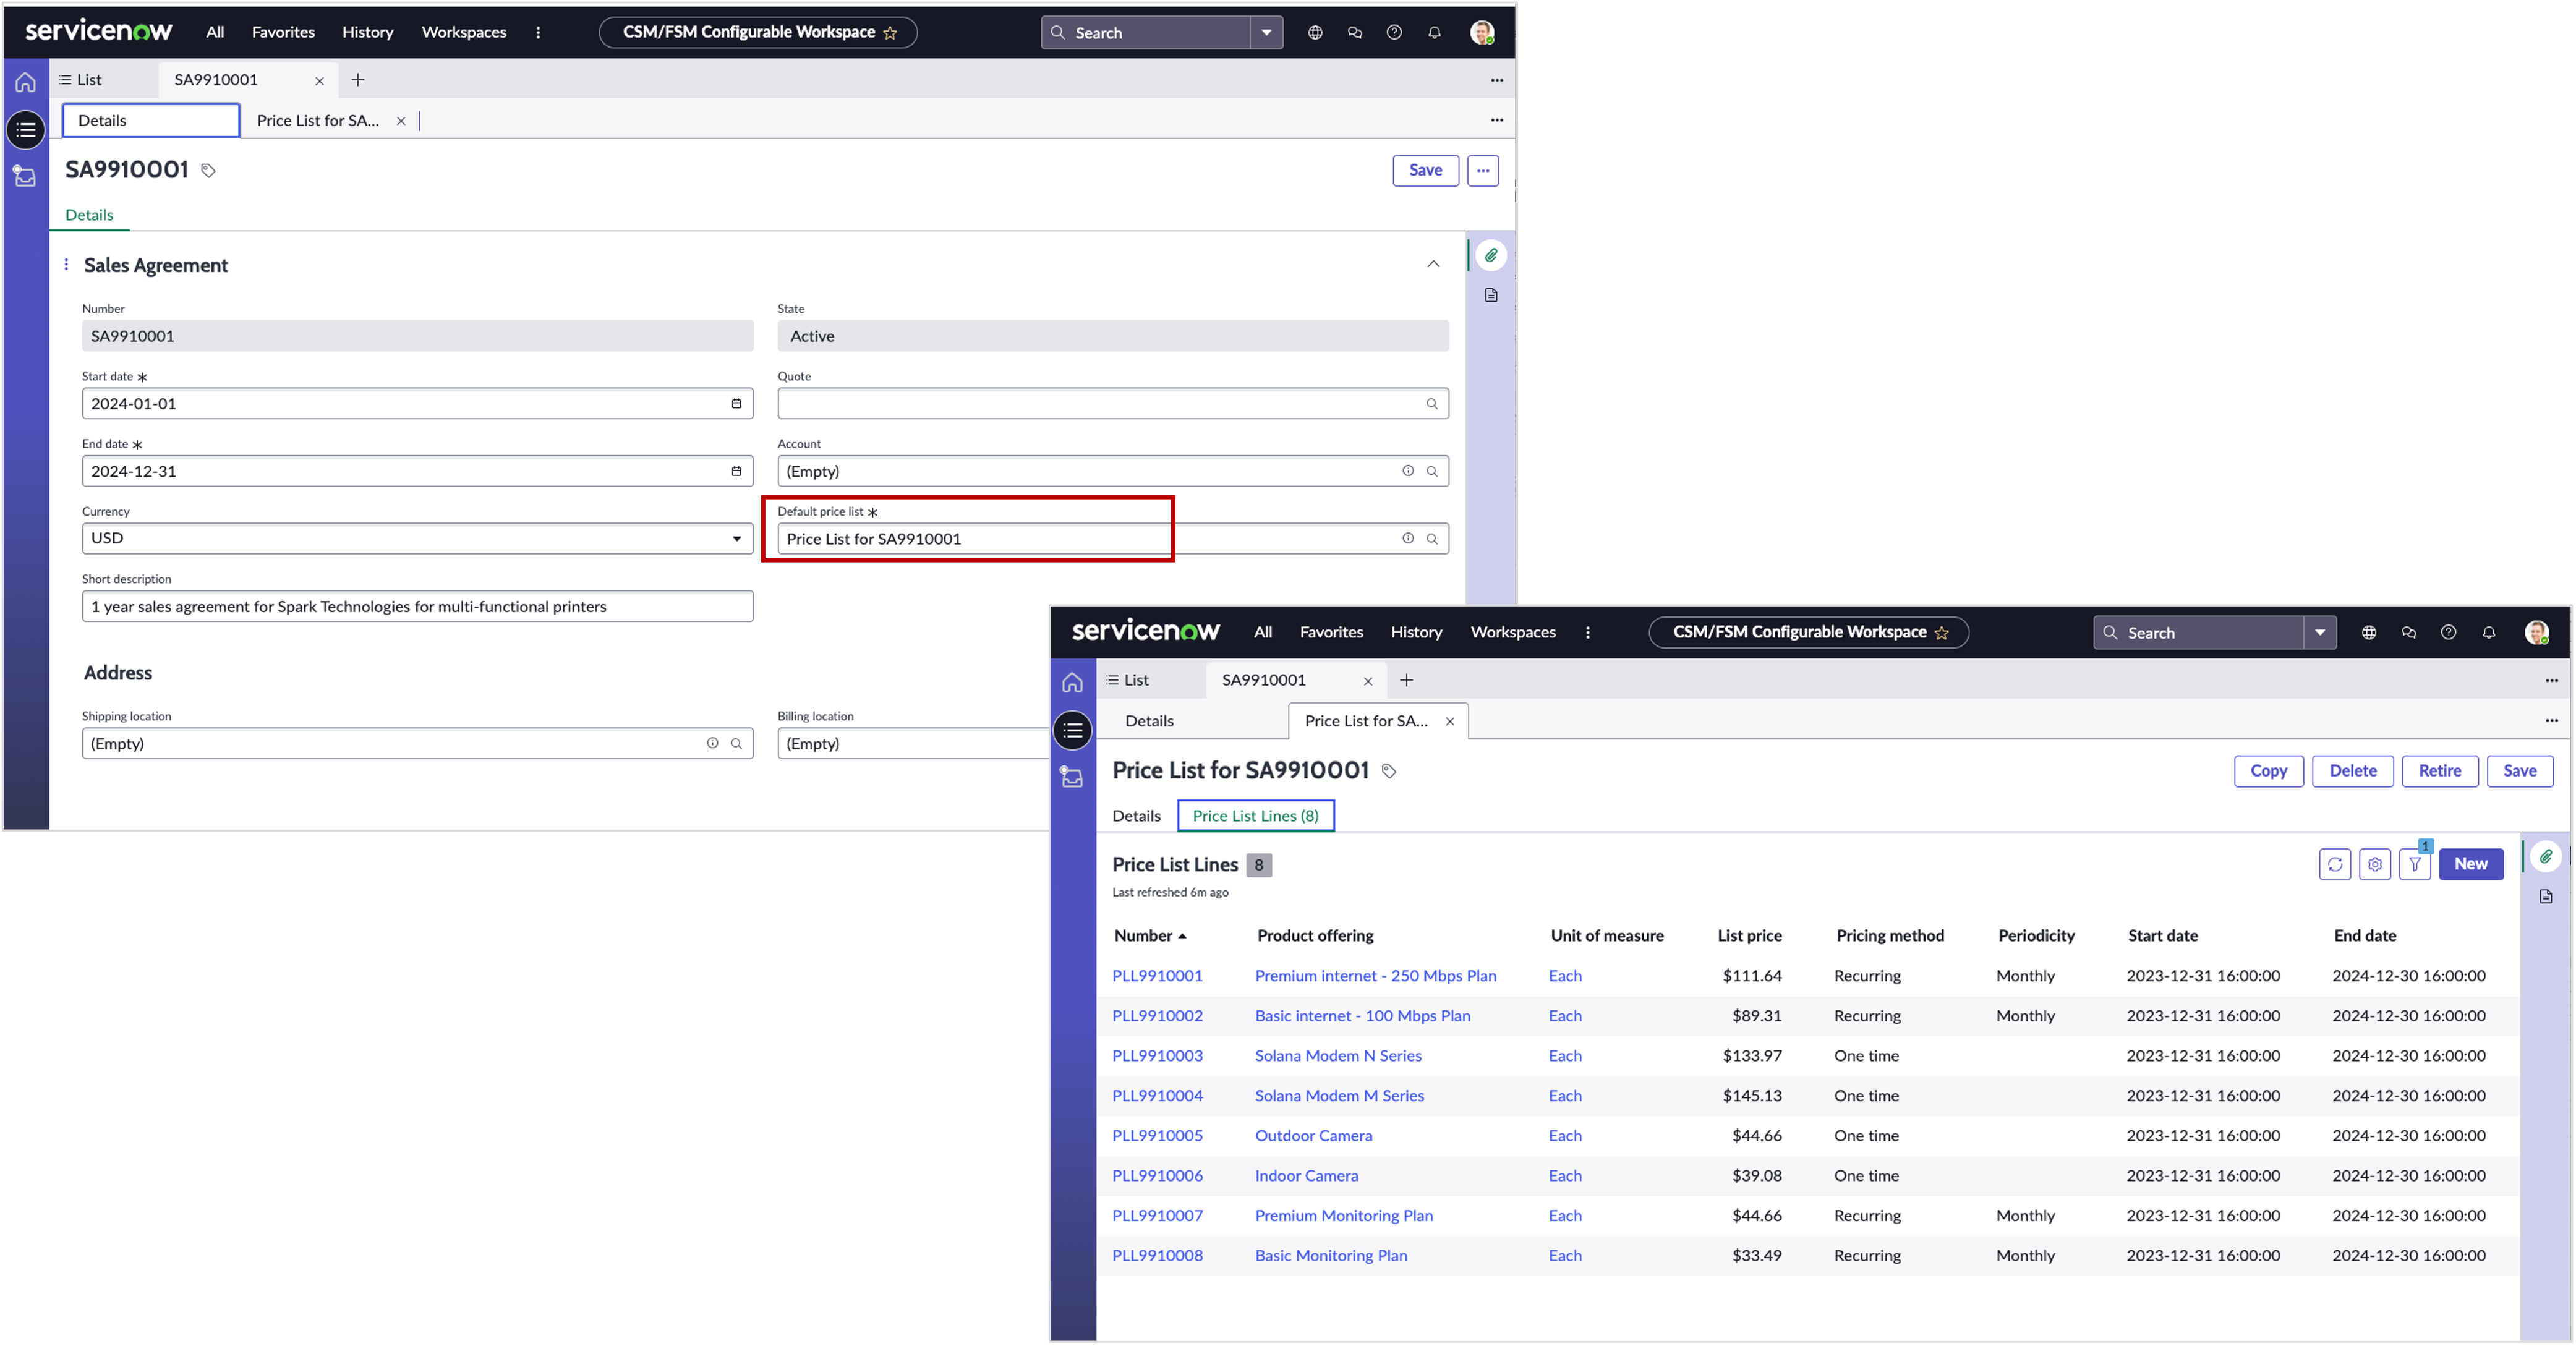The height and width of the screenshot is (1346, 2576).
Task: Favorite the workspace star in Sales Agreement window
Action: click(890, 33)
